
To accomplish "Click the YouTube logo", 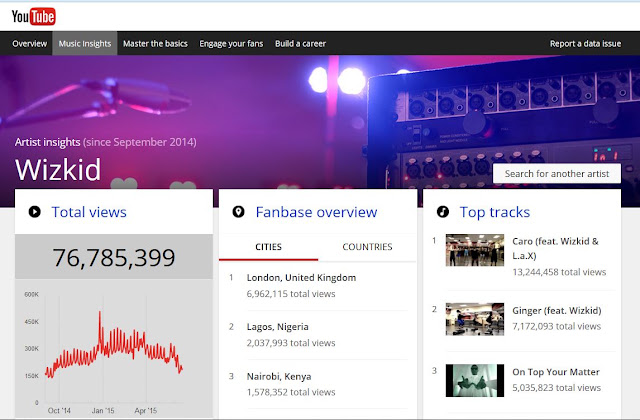I will click(33, 16).
